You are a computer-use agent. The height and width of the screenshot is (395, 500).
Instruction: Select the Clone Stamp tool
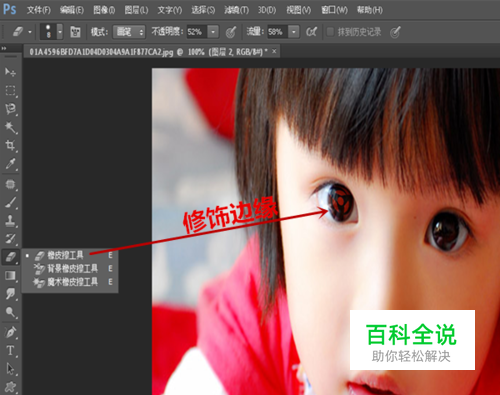(x=10, y=220)
